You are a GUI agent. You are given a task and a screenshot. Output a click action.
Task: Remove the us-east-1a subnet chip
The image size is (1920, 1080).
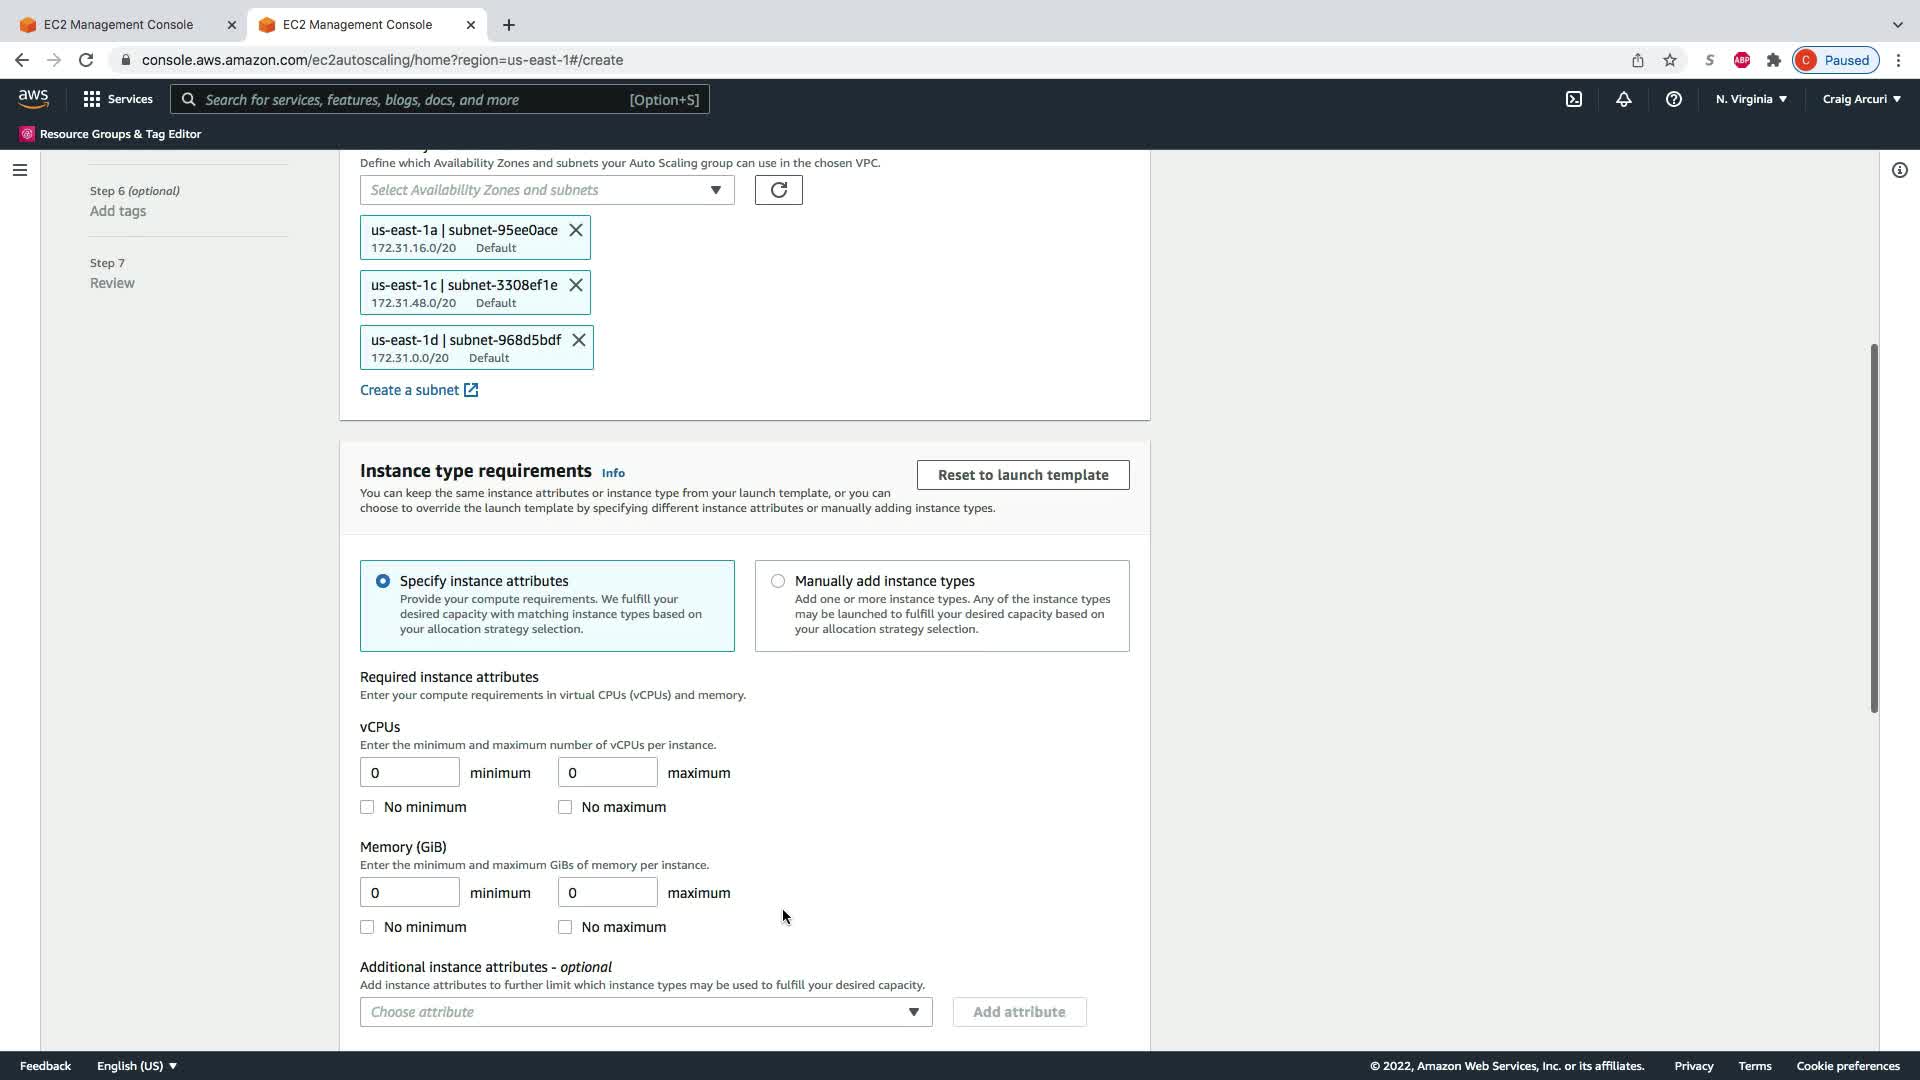[576, 230]
